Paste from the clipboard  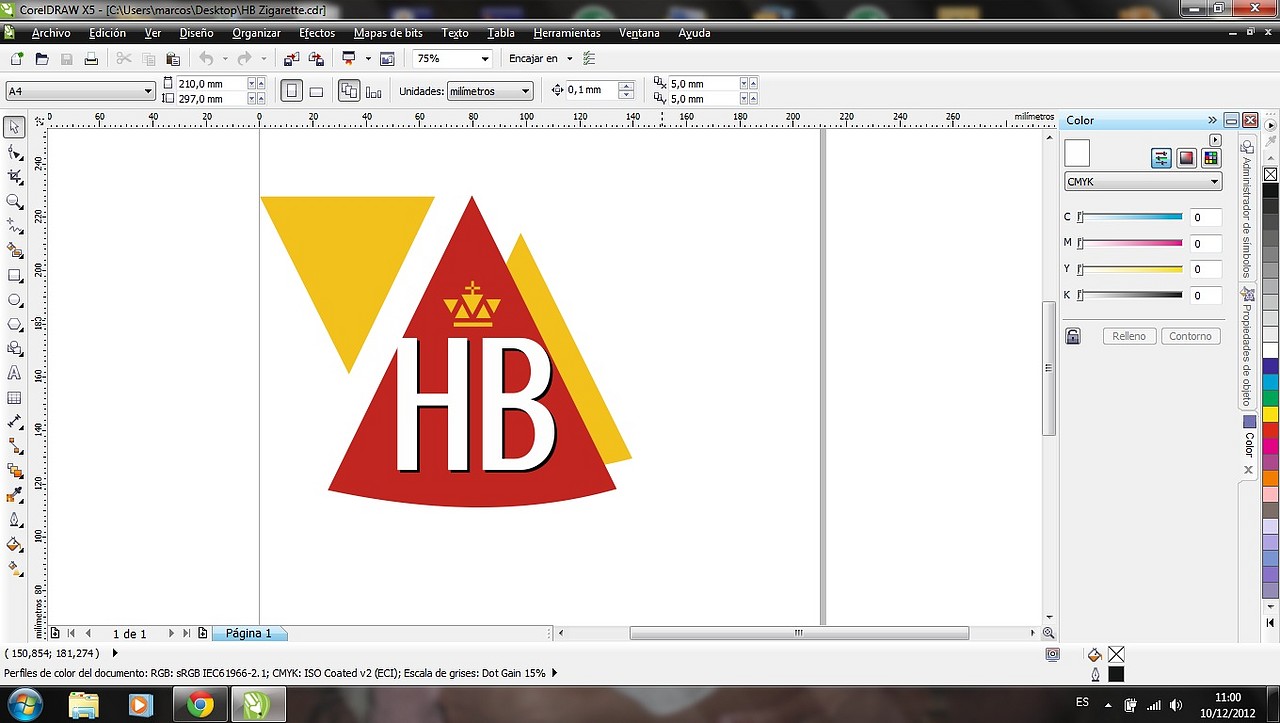[x=172, y=59]
